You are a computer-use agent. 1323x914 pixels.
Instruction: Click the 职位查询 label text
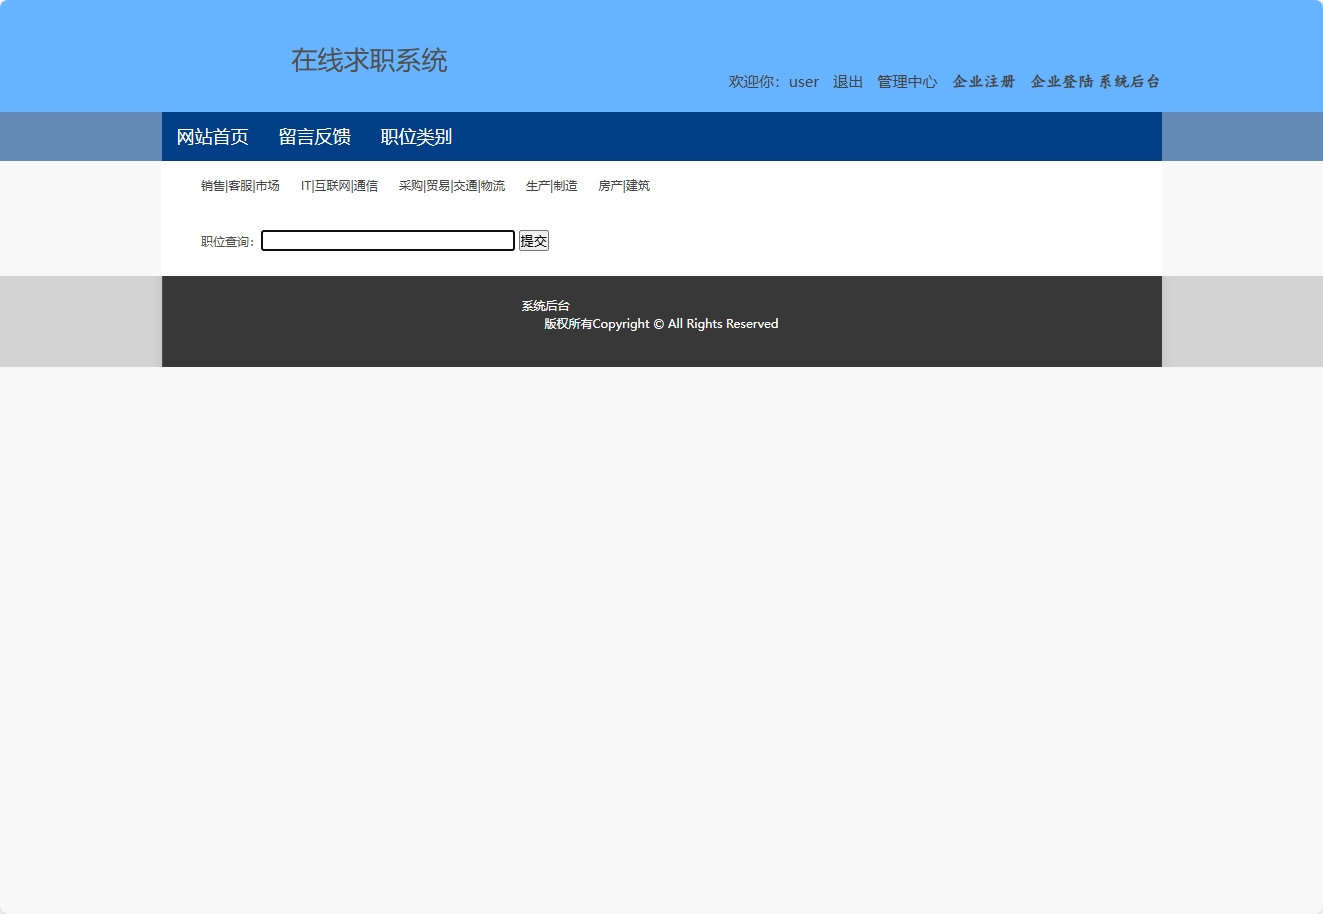[x=226, y=240]
